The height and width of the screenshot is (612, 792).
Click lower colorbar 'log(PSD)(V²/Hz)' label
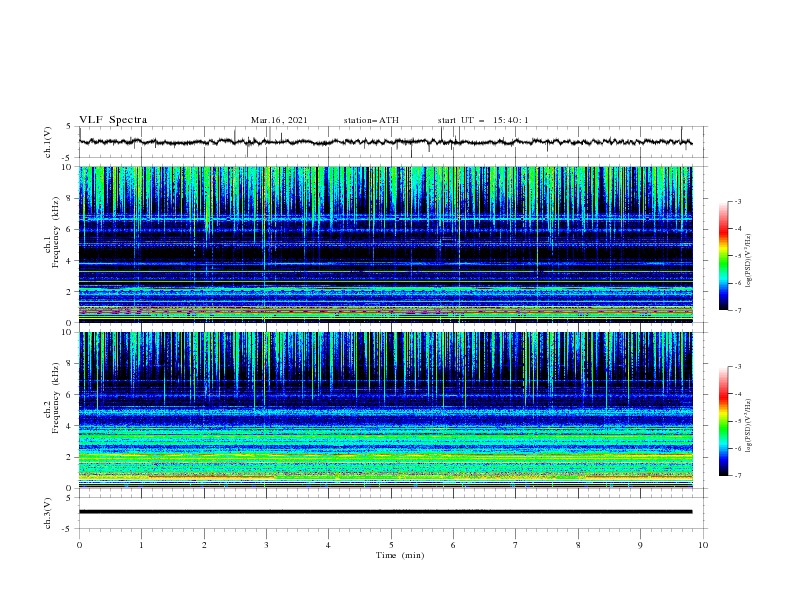[749, 426]
